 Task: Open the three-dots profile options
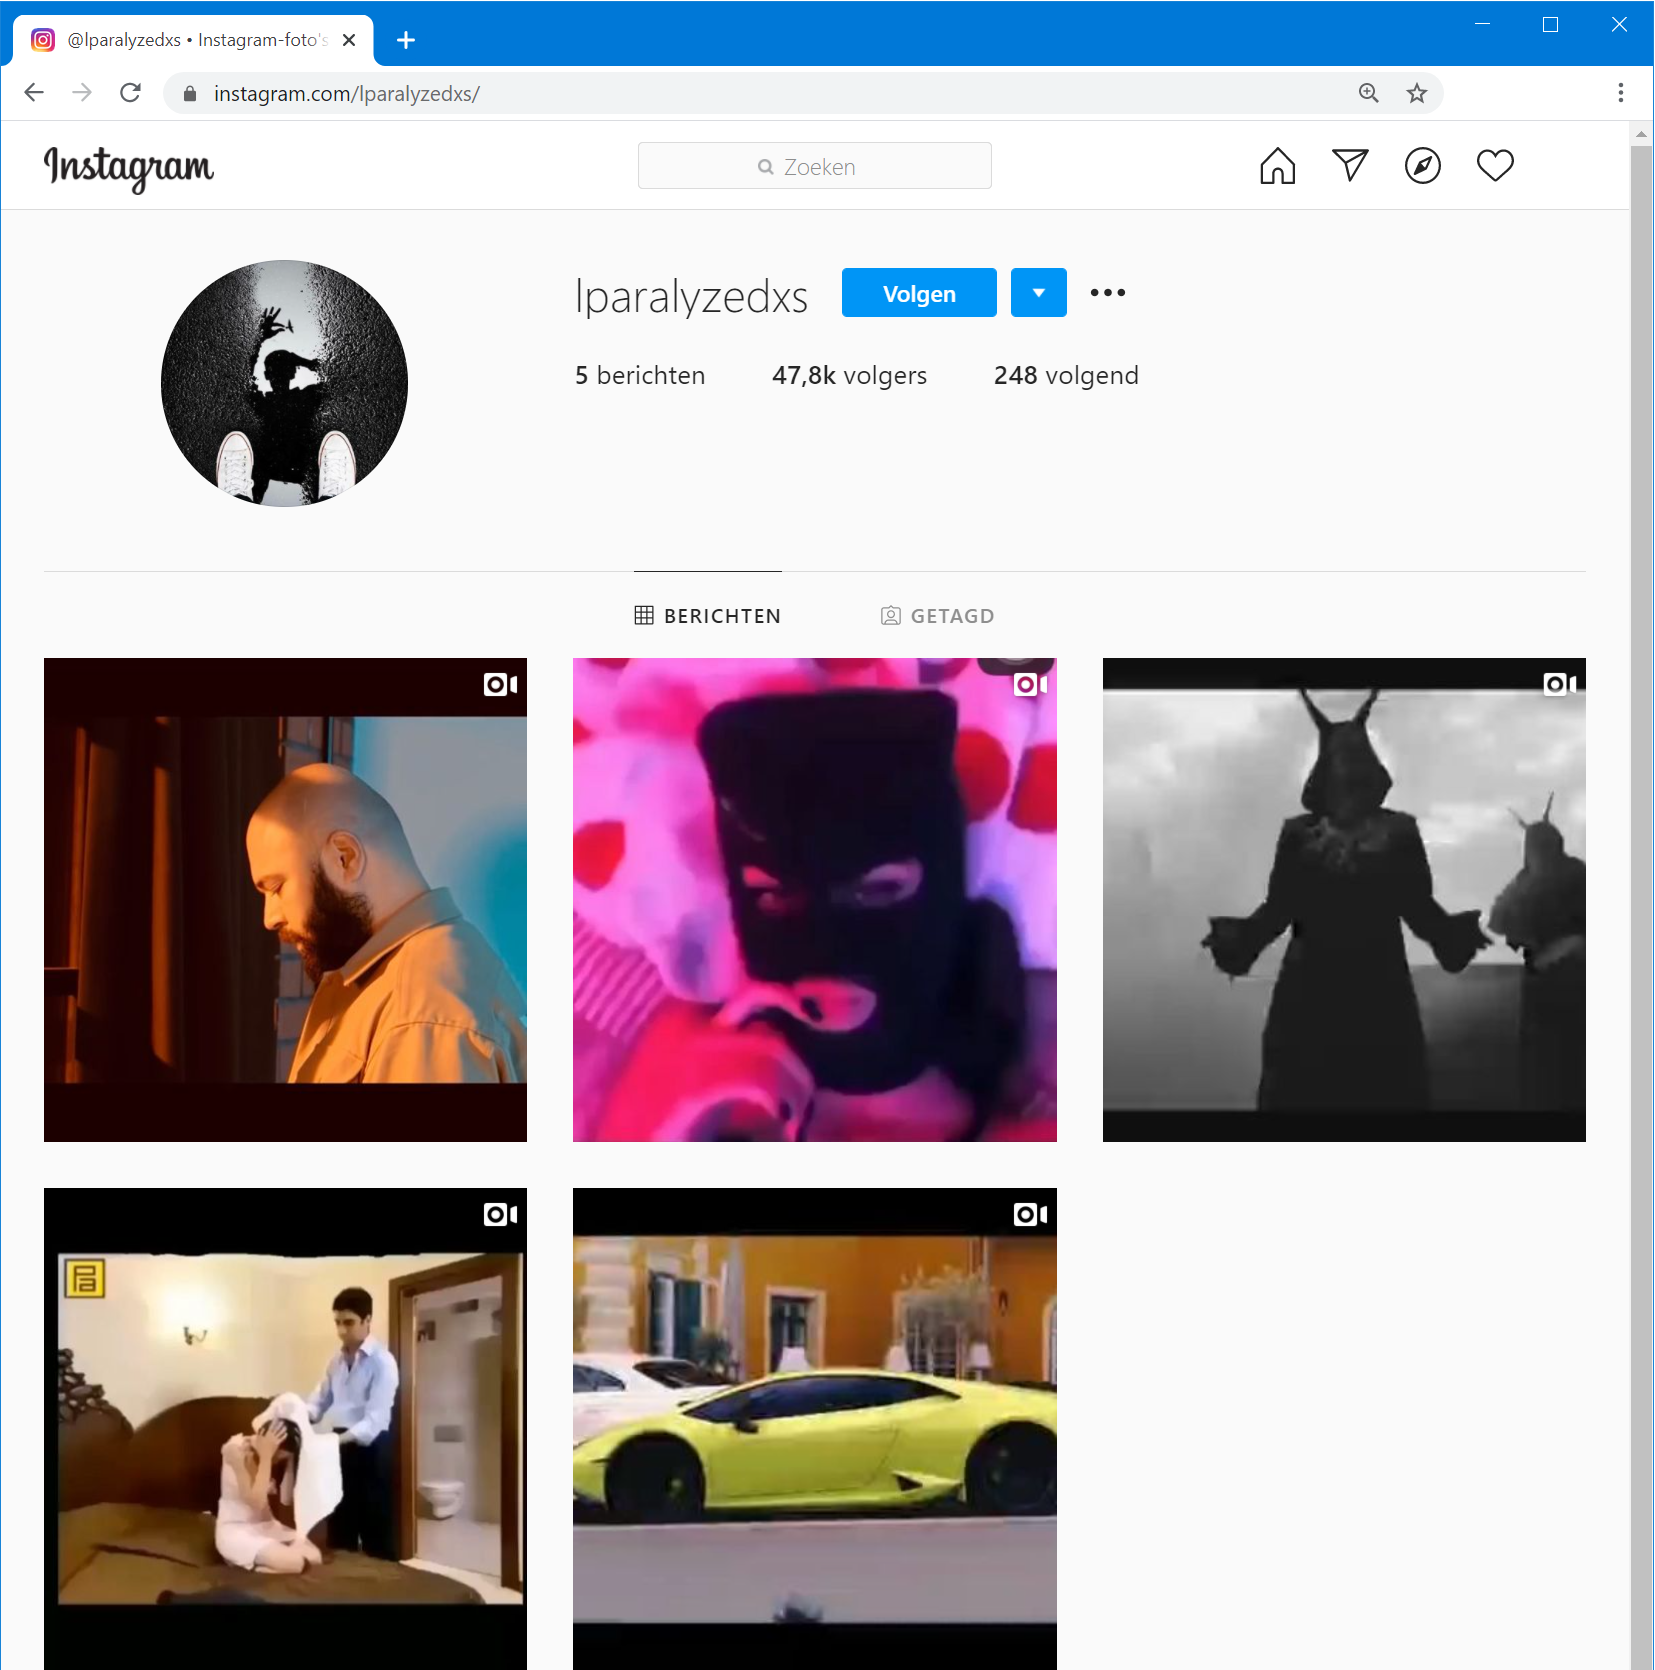coord(1107,293)
